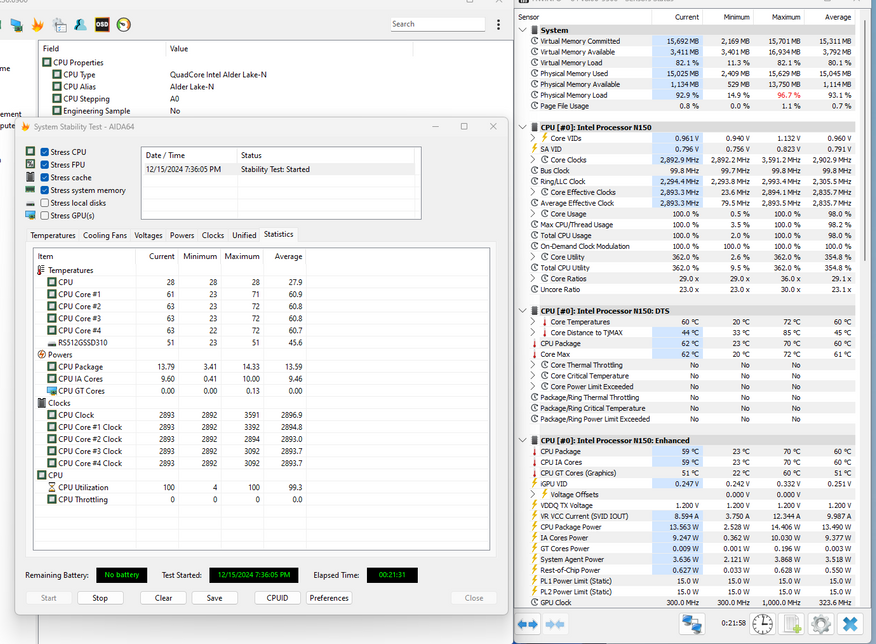
Task: Click the HWiNFO network computers icon
Action: (x=691, y=623)
